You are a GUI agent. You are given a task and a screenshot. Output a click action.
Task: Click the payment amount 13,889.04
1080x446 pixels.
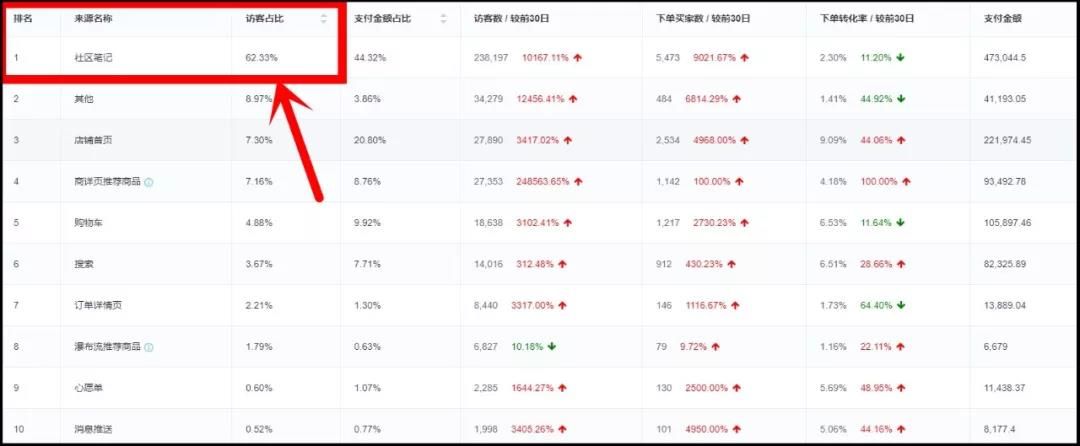click(1005, 306)
